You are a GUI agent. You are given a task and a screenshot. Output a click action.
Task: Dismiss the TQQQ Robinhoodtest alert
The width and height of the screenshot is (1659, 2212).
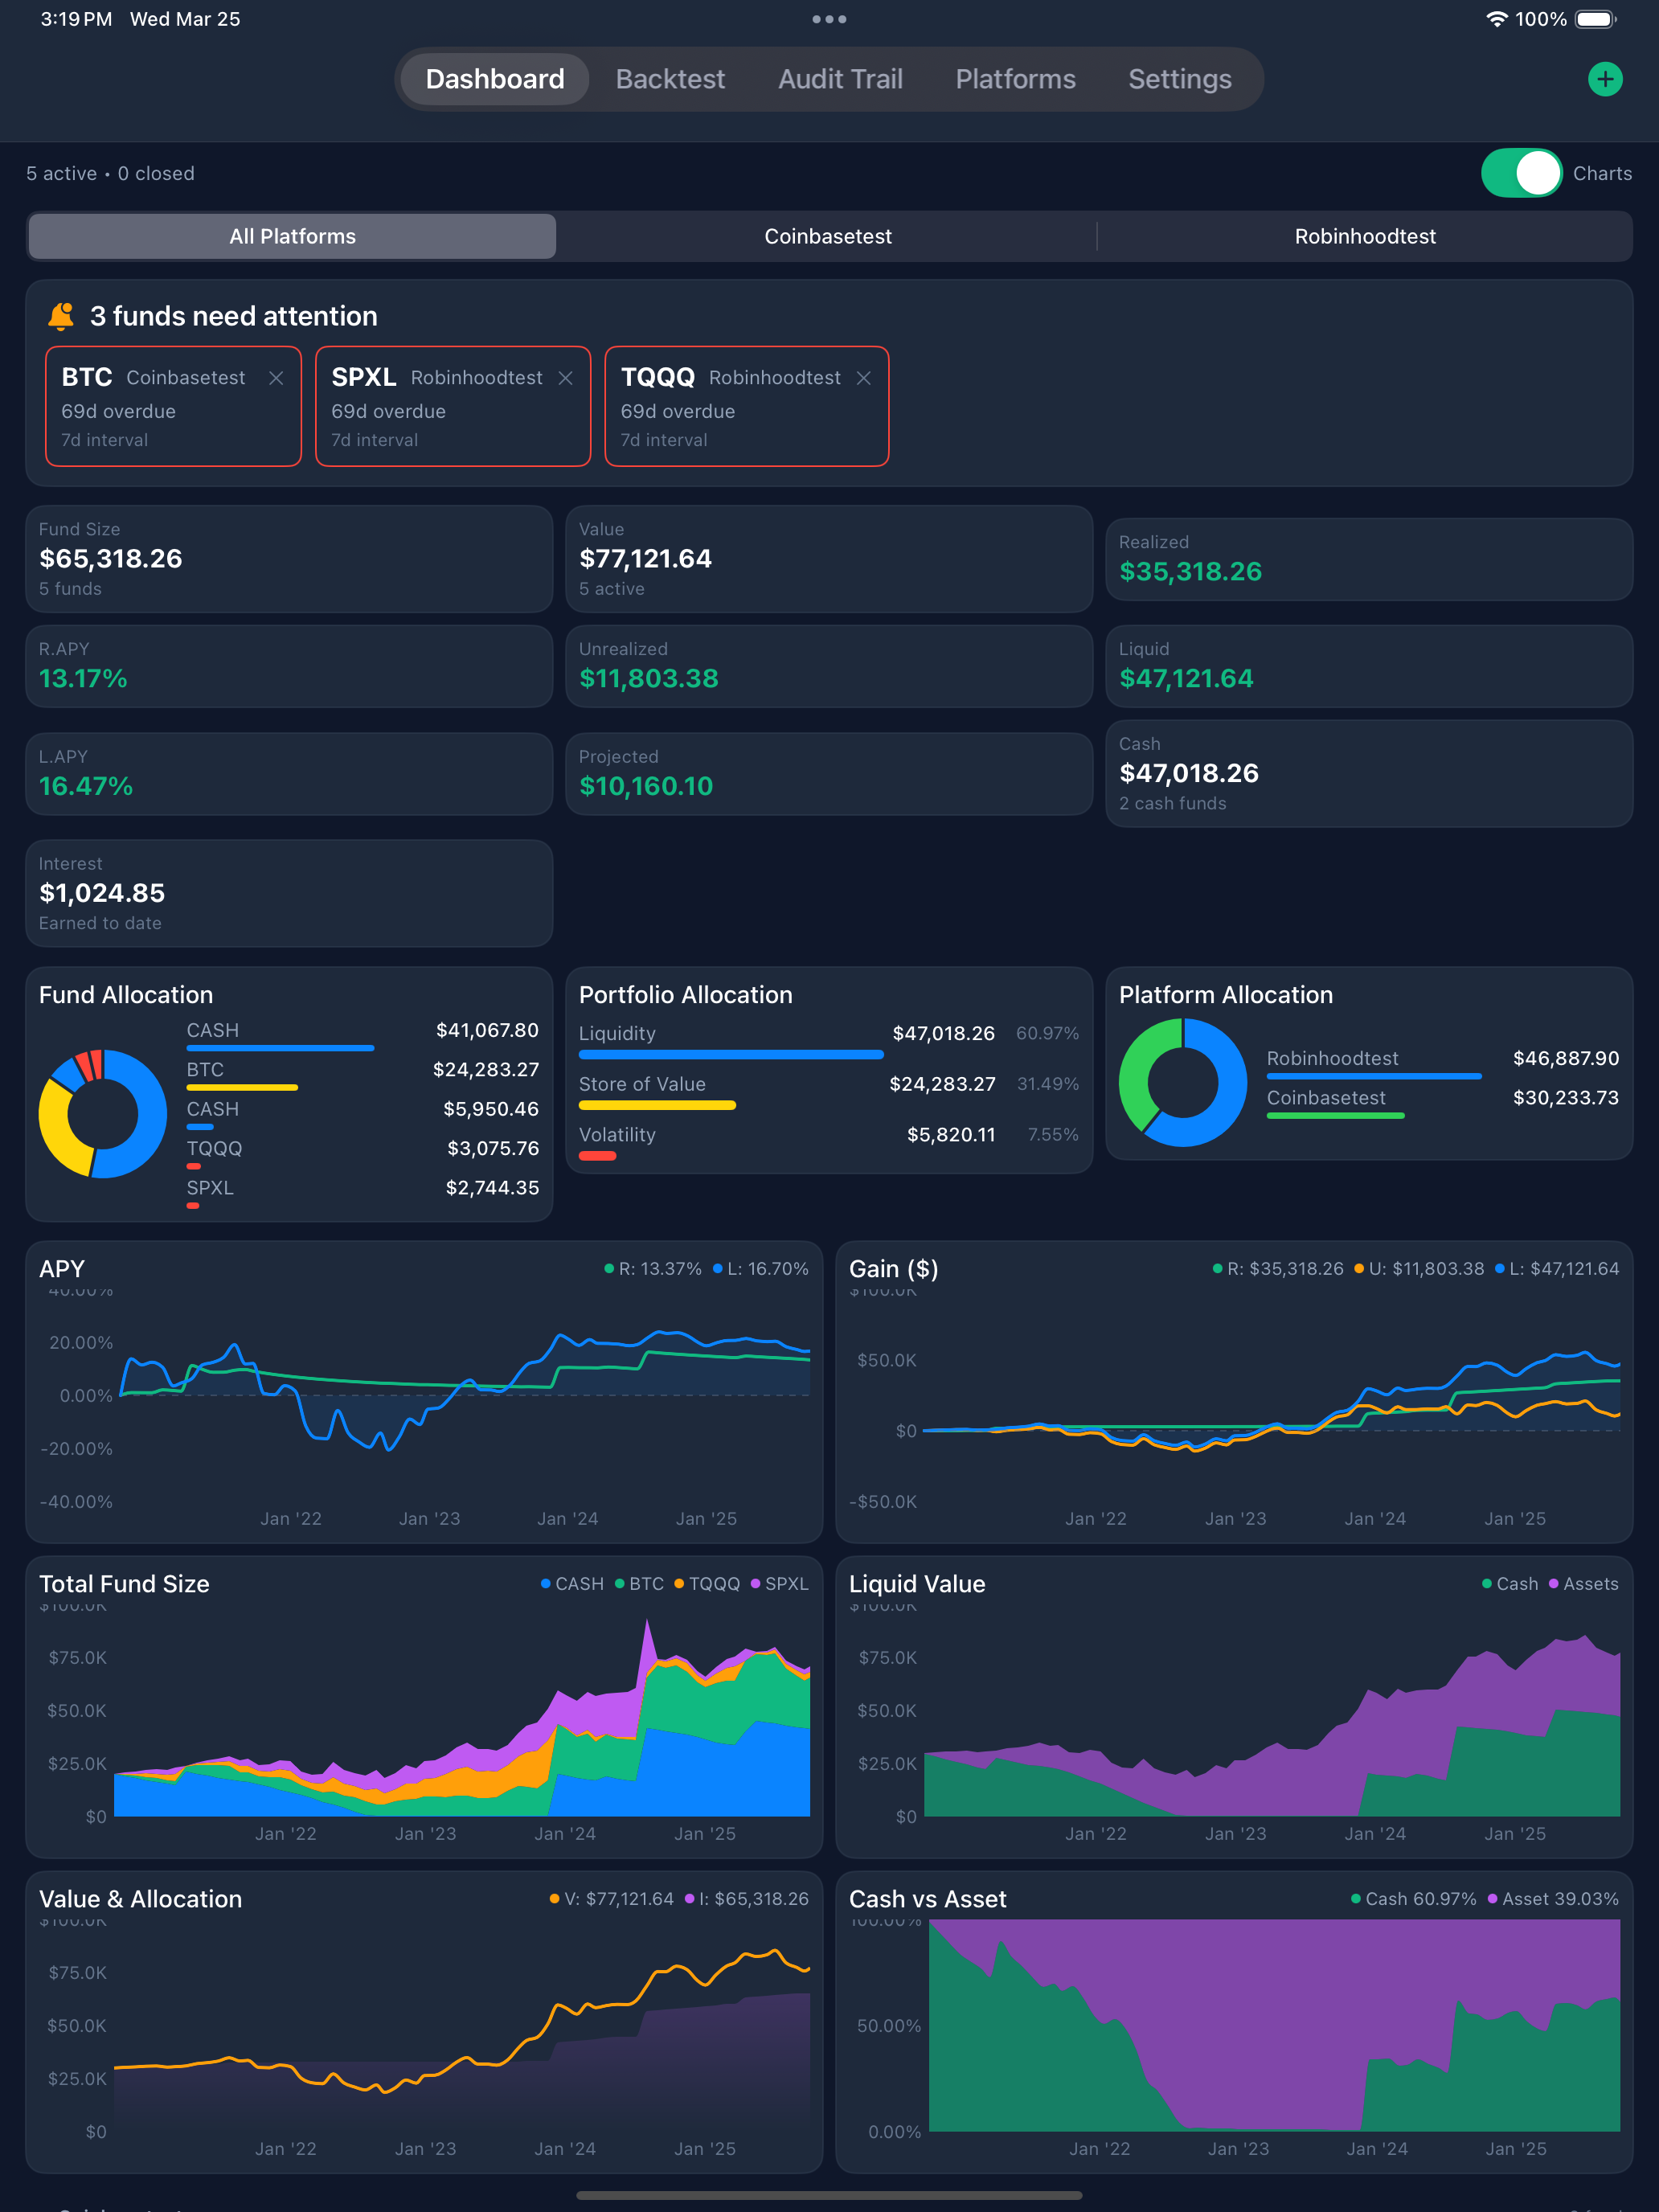tap(864, 378)
